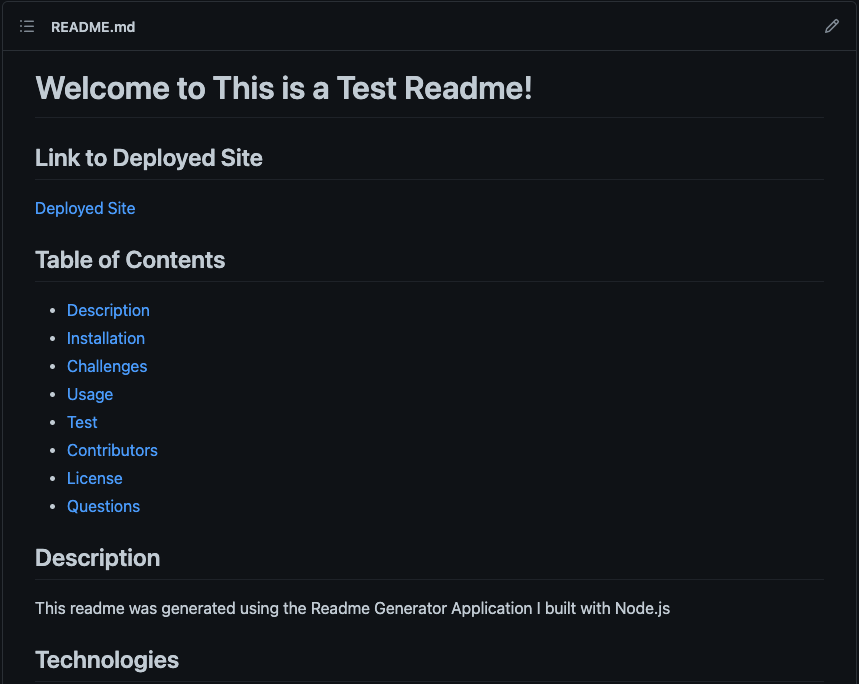859x684 pixels.
Task: Click the Test link in the contents
Action: point(82,422)
